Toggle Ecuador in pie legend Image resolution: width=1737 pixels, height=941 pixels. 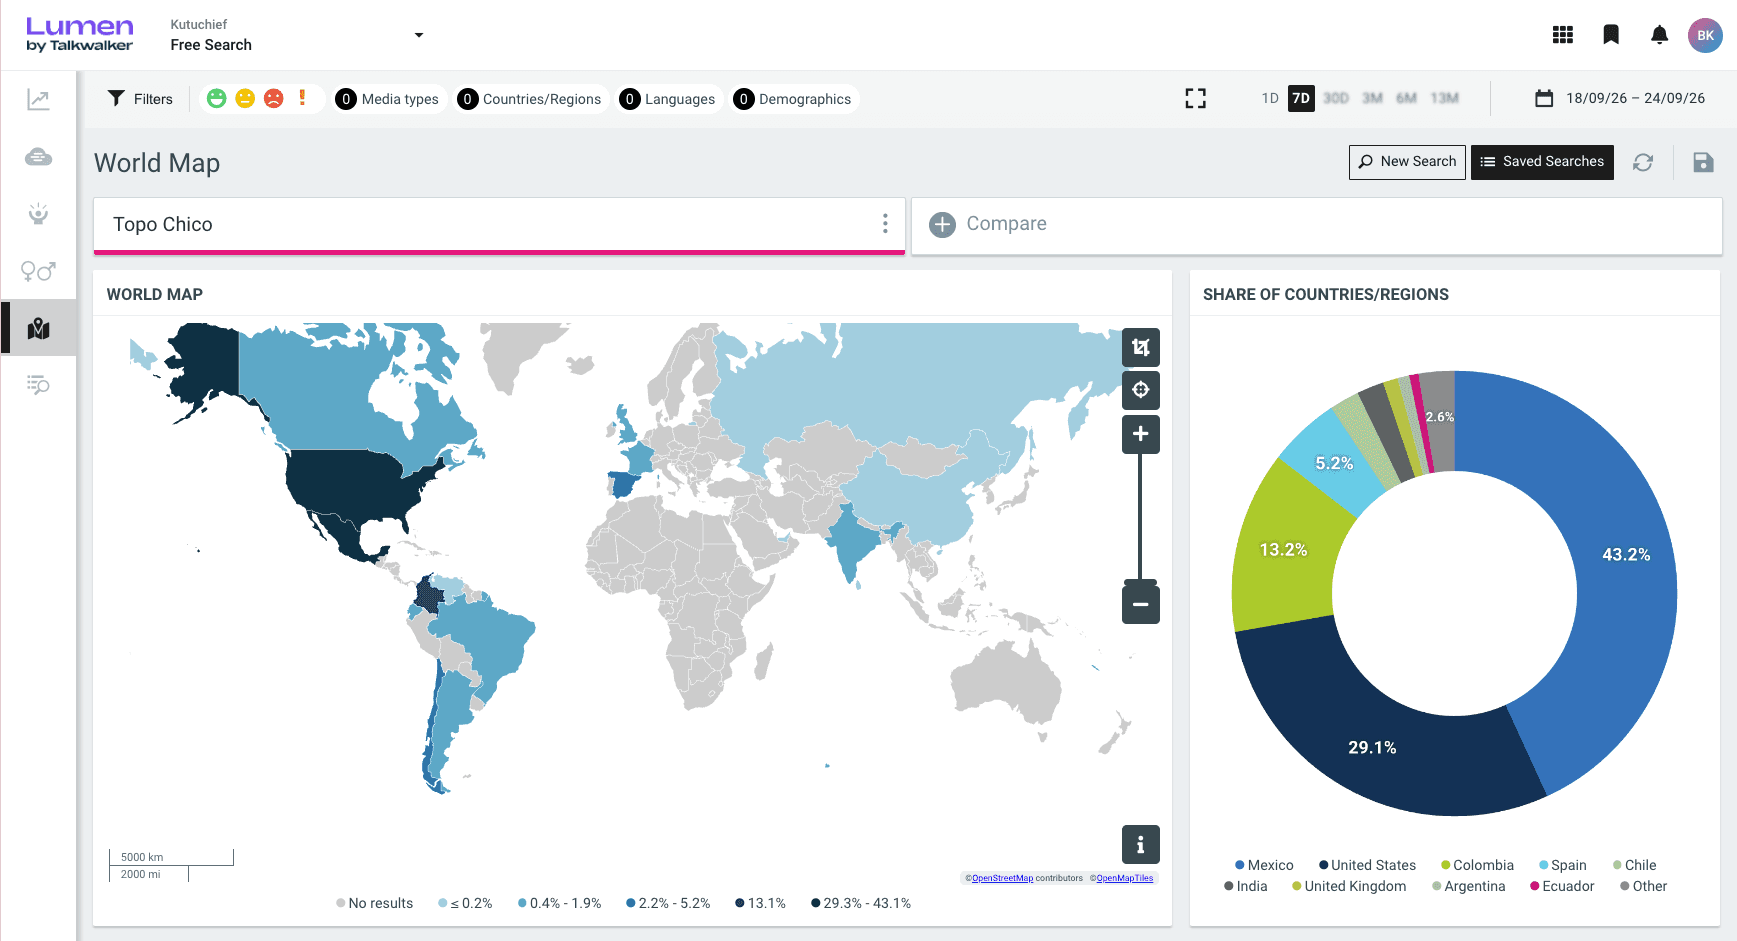[x=1562, y=886]
